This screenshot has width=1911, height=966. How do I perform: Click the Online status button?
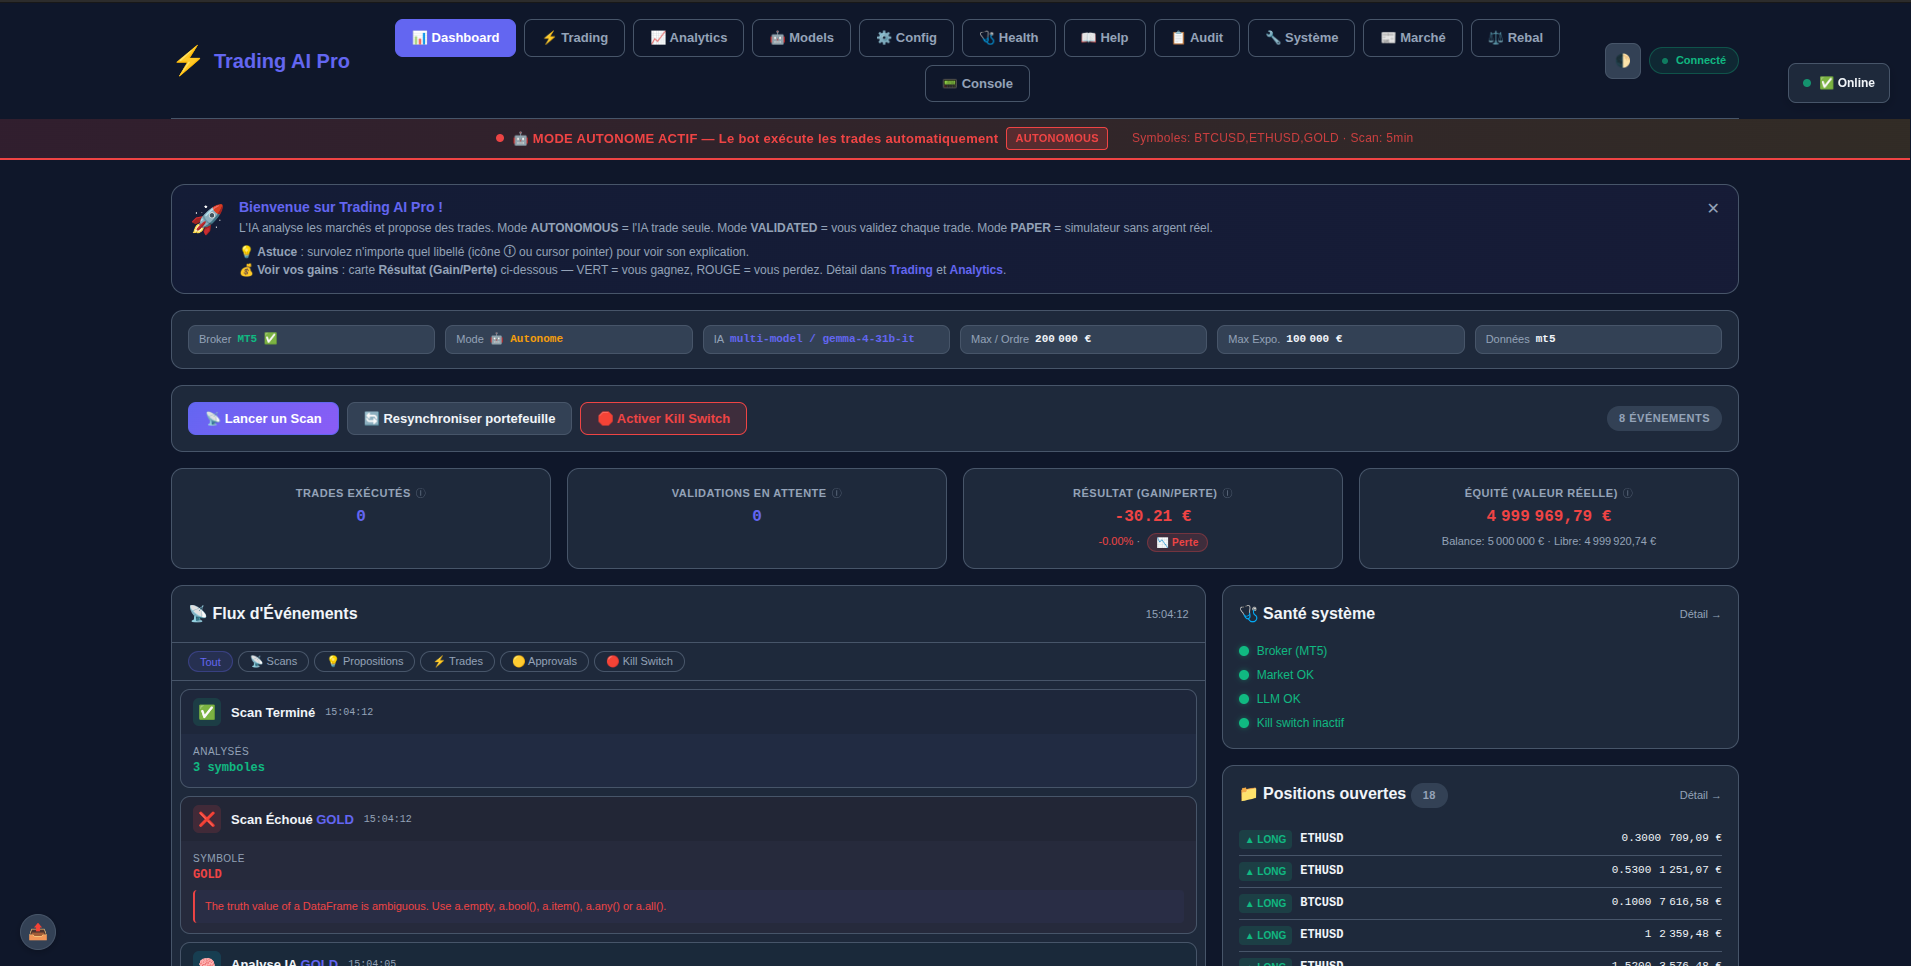click(1838, 83)
